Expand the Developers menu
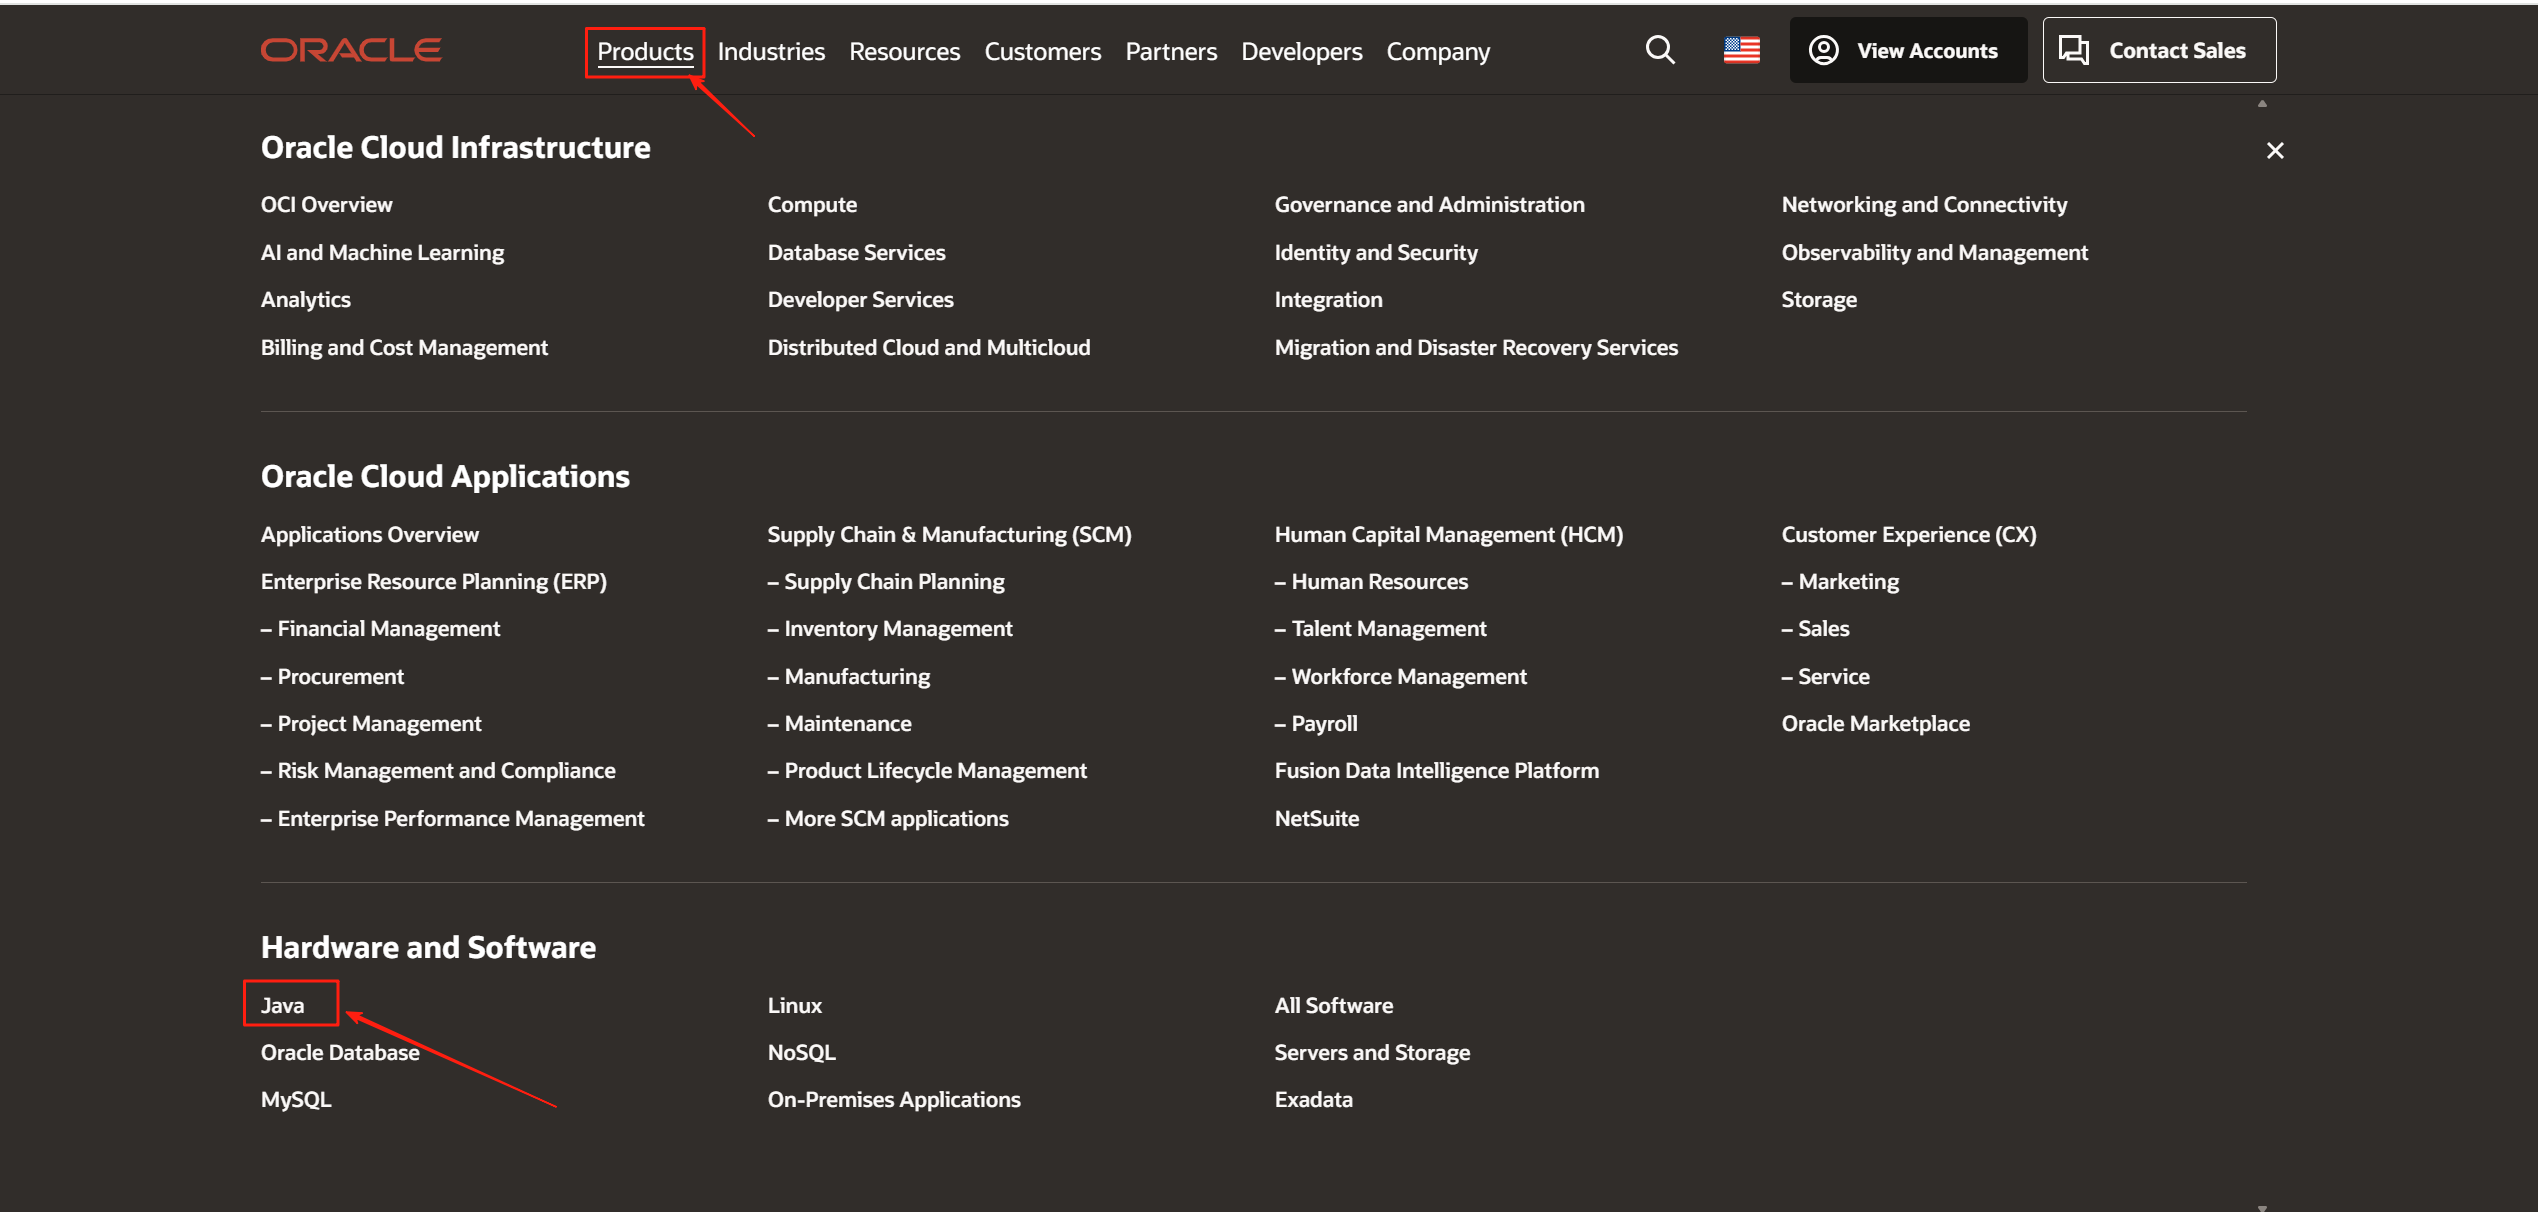Screen dimensions: 2538x1212 (x=1301, y=51)
